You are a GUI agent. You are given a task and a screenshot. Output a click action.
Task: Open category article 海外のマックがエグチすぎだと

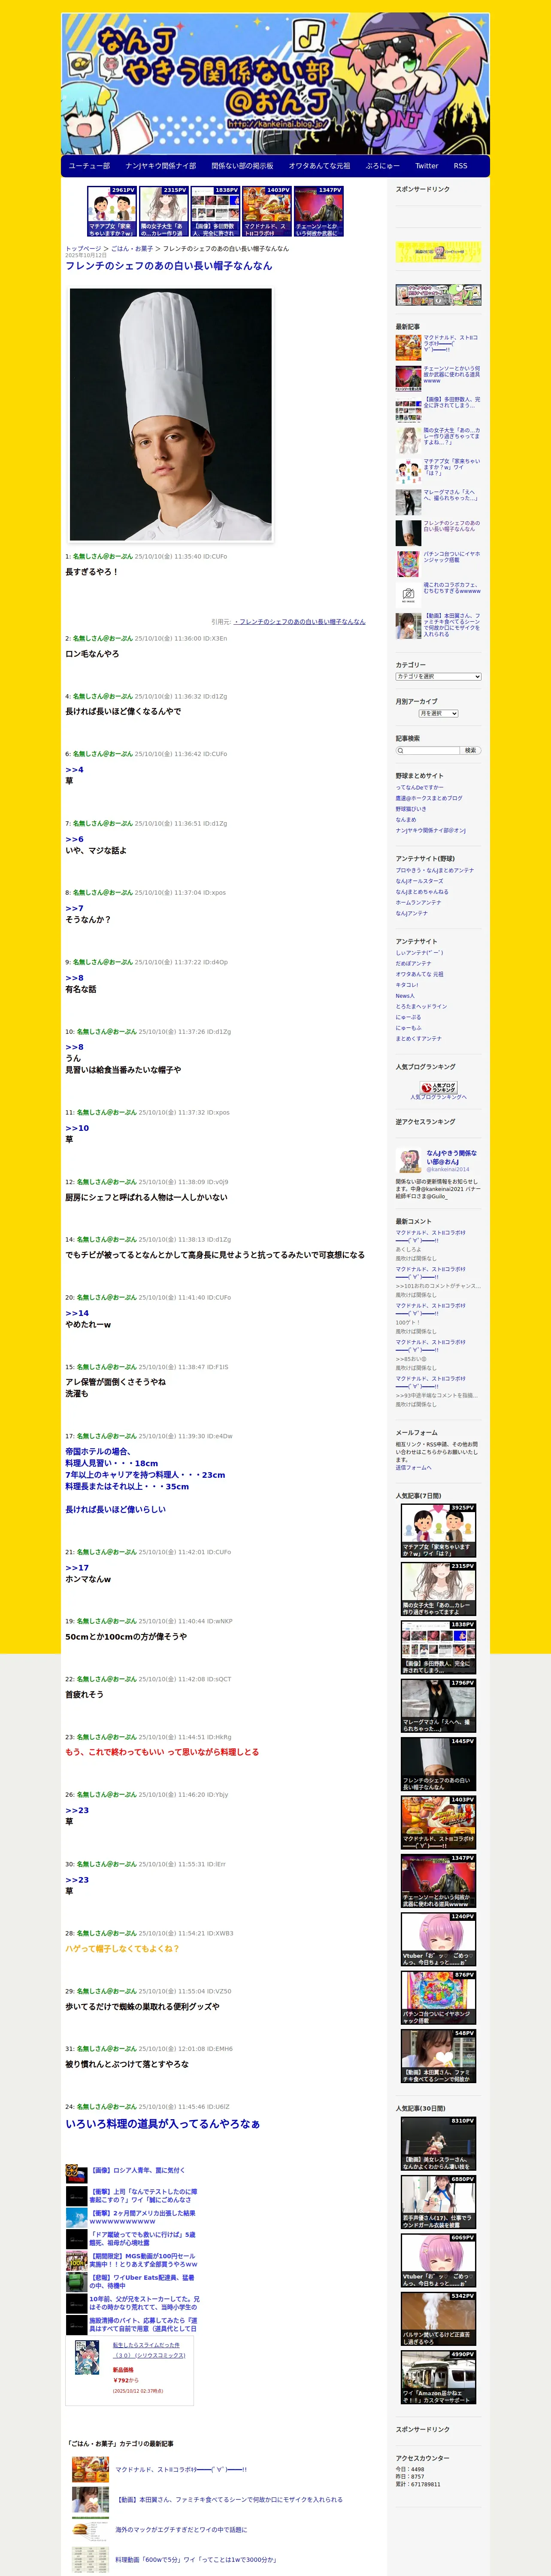(181, 2529)
